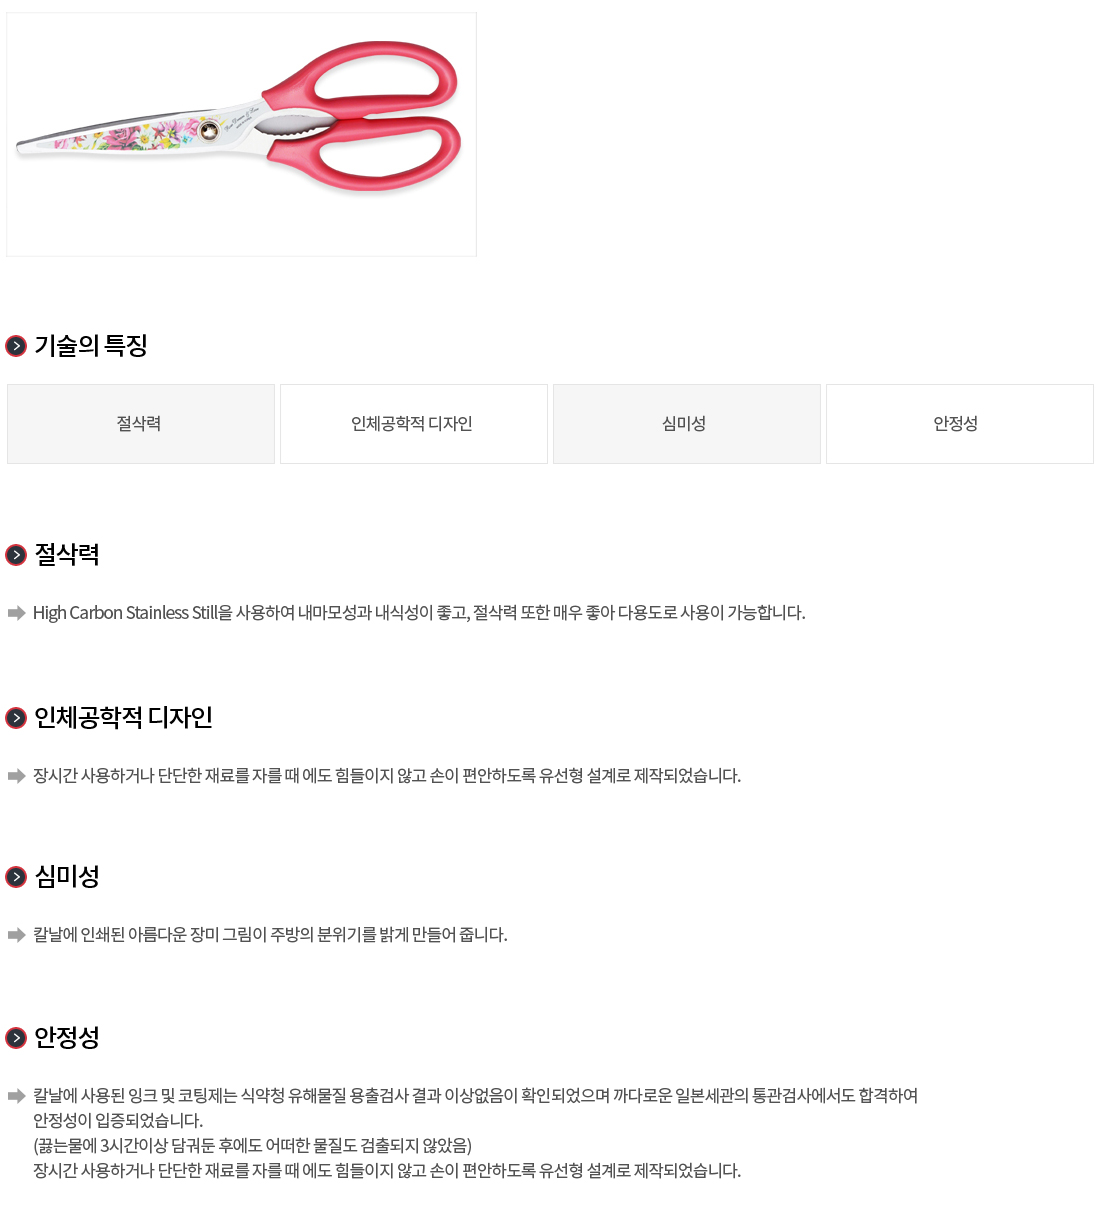Click the gray arrow before 장시간 사용하거나 text under 인체공학적 디자인

(16, 776)
